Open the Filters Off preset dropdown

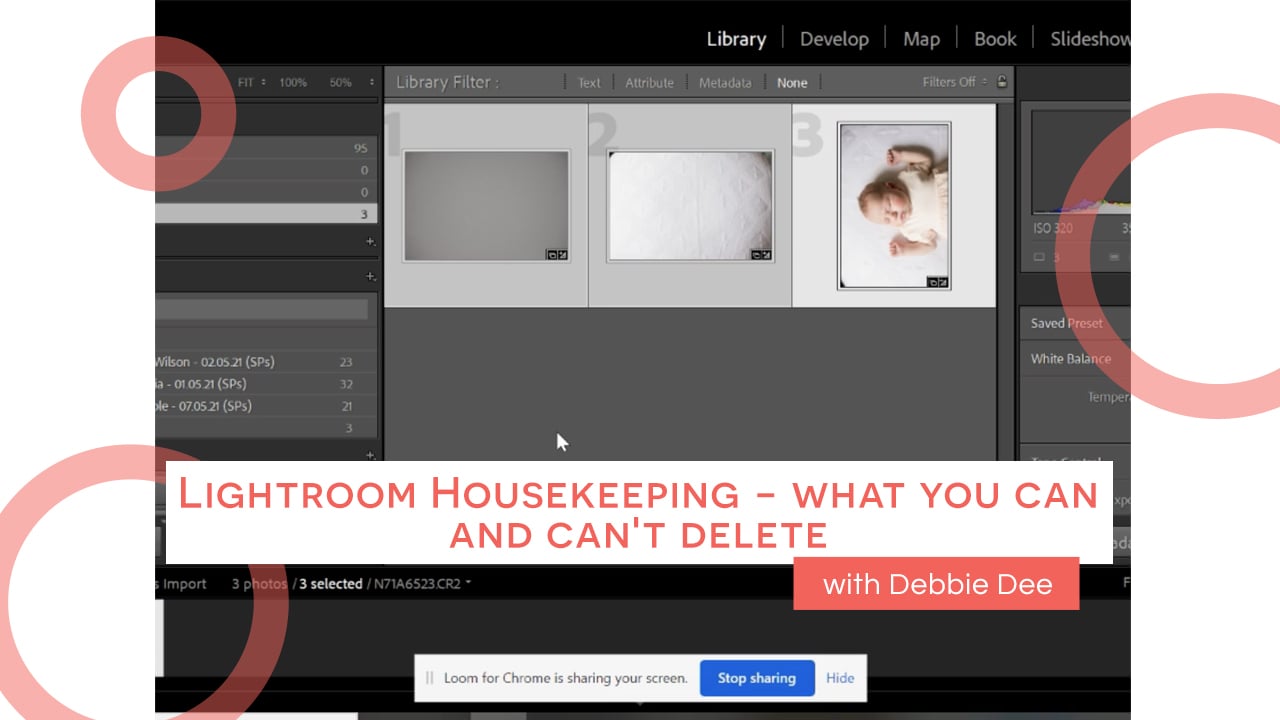pos(954,82)
